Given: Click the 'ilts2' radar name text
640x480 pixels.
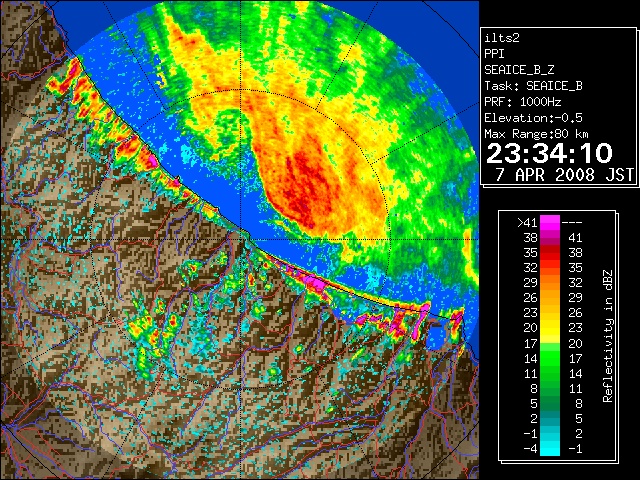Looking at the screenshot, I should click(x=502, y=38).
